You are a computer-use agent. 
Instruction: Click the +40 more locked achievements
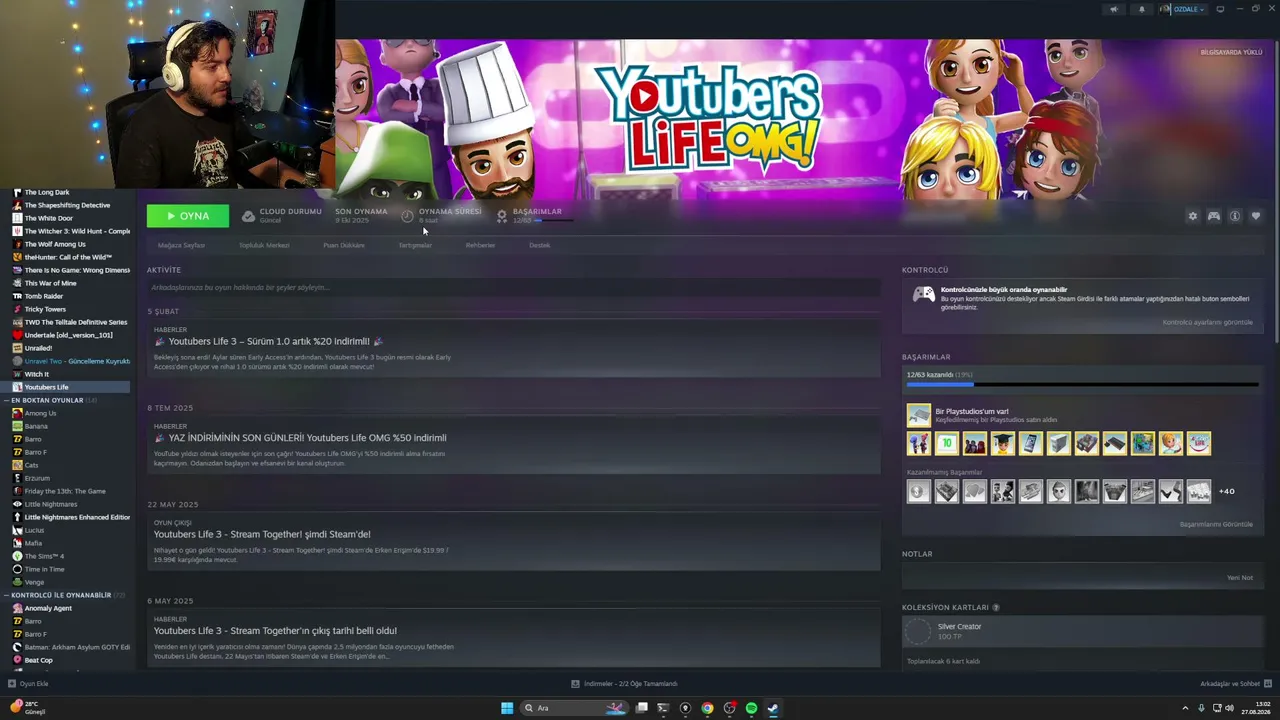click(1226, 492)
